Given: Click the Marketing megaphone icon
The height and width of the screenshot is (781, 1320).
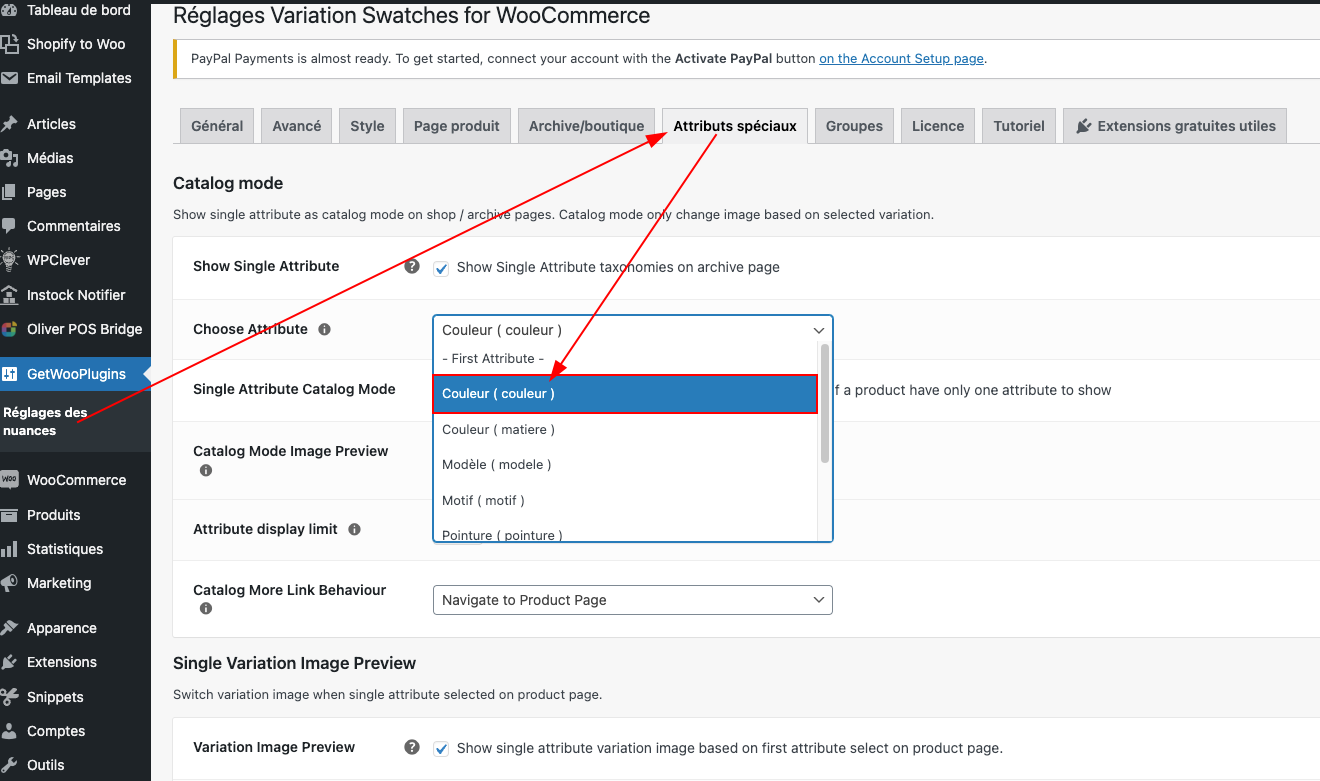Looking at the screenshot, I should coord(9,583).
